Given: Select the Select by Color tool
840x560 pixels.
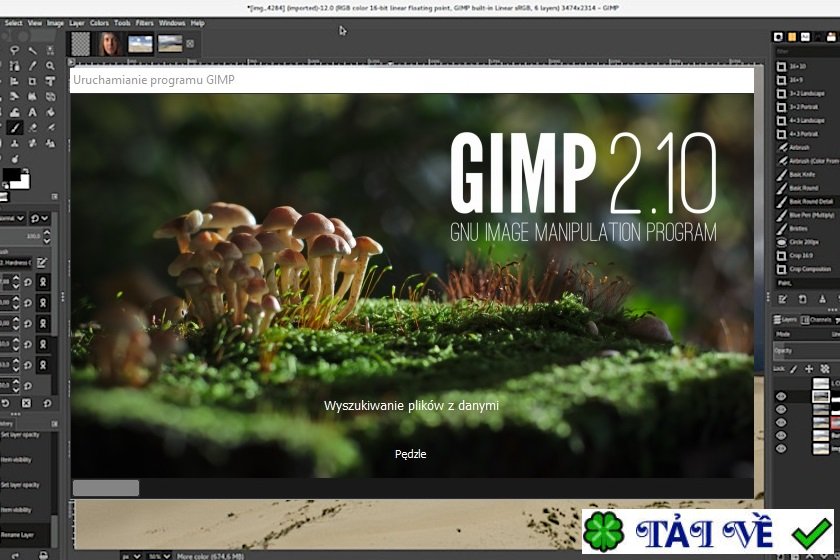Looking at the screenshot, I should (50, 50).
